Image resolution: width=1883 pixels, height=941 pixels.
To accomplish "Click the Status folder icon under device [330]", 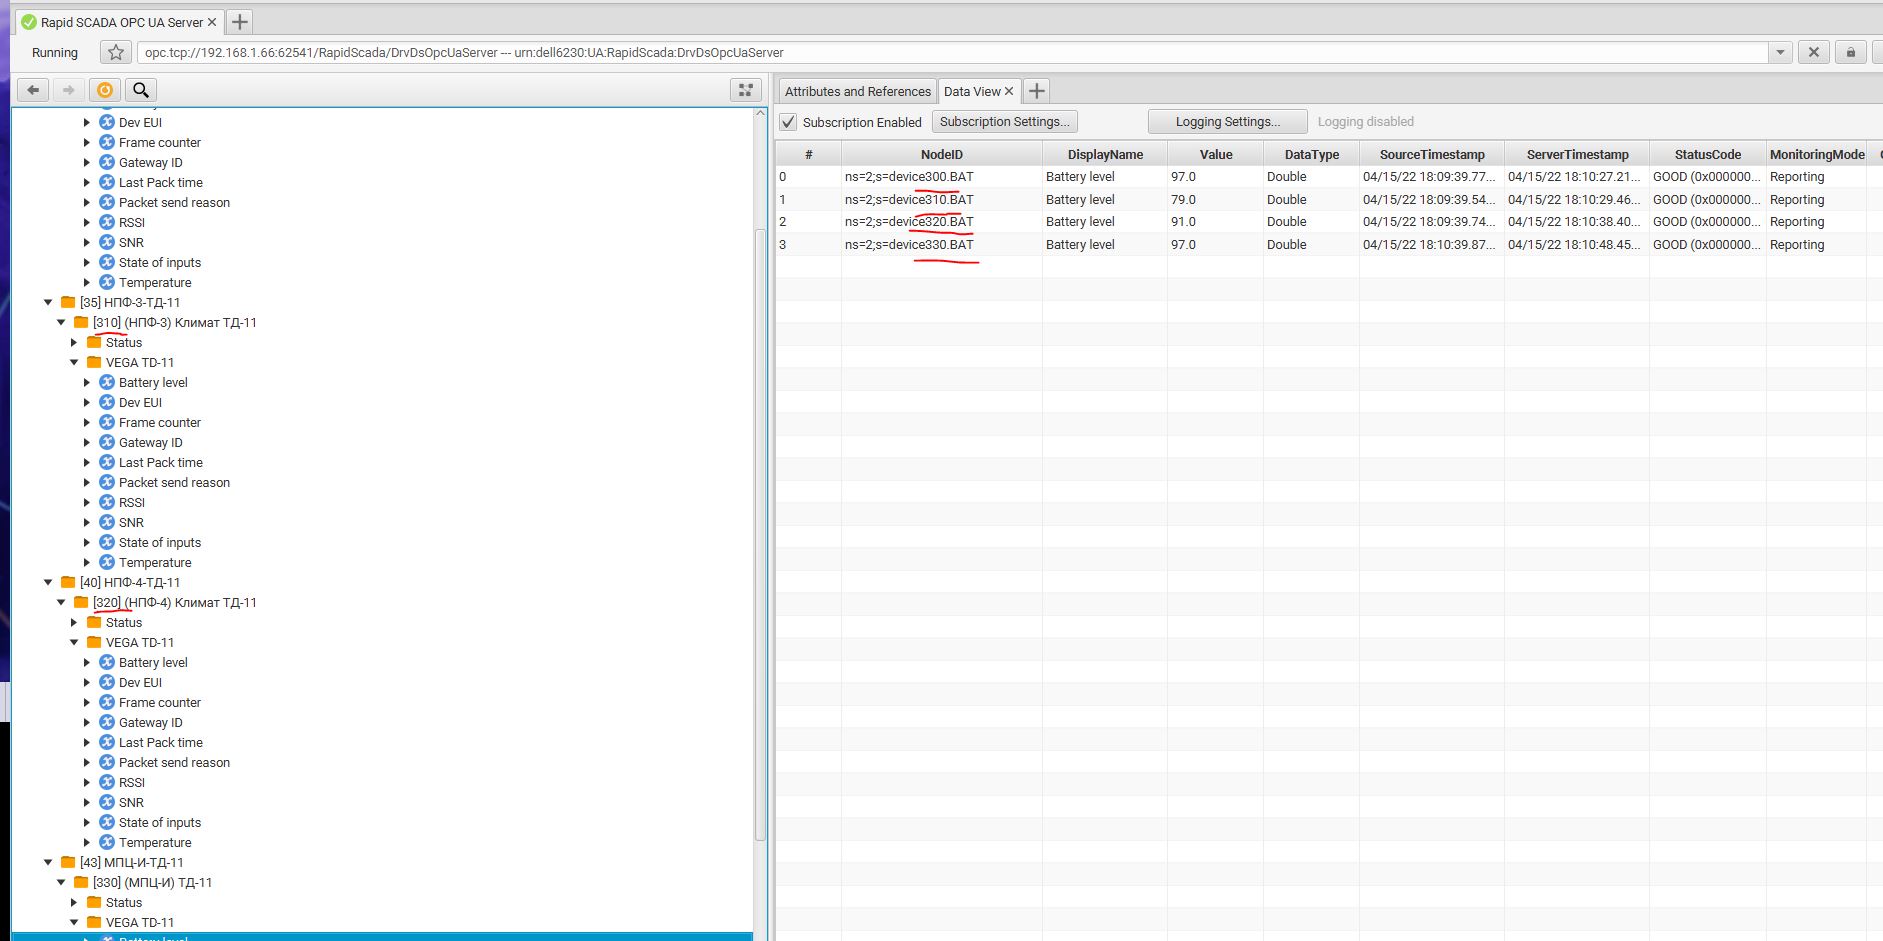I will pyautogui.click(x=94, y=902).
